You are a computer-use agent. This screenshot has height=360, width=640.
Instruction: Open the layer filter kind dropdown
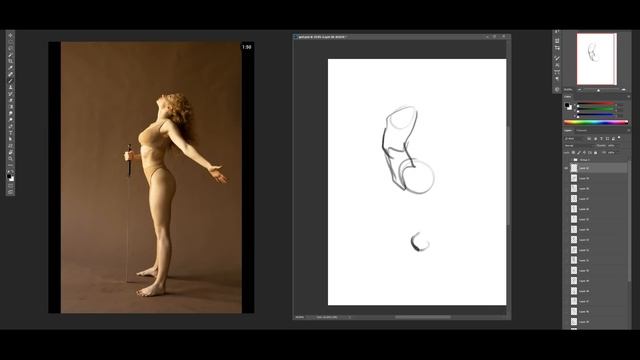point(573,139)
